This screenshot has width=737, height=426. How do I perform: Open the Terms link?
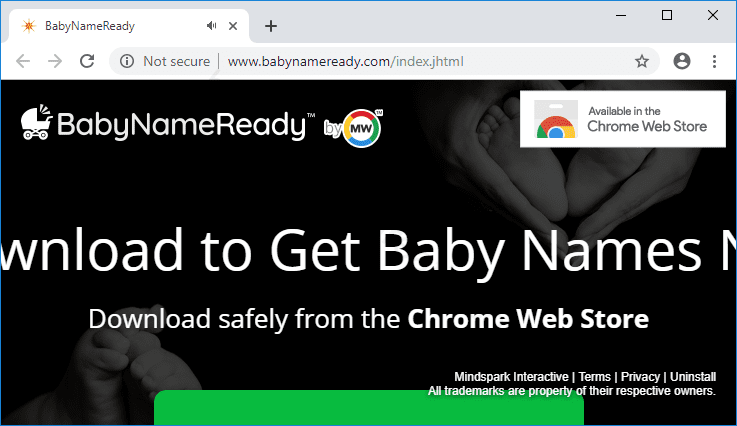point(594,377)
